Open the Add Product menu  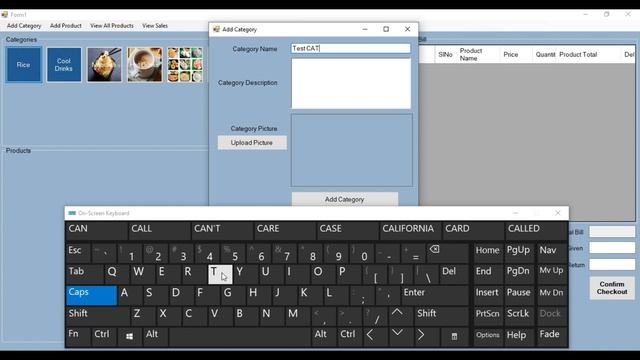click(x=66, y=26)
